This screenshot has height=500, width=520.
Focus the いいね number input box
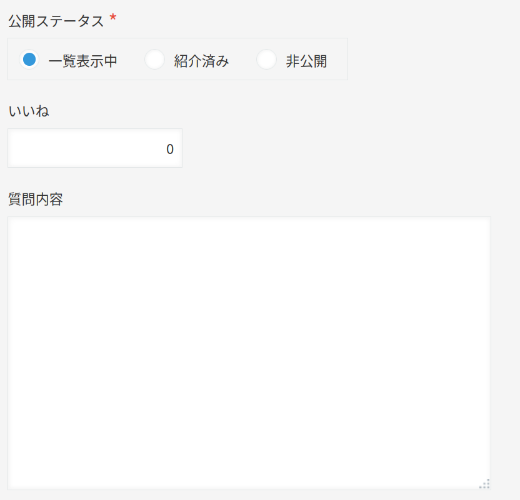tap(95, 148)
